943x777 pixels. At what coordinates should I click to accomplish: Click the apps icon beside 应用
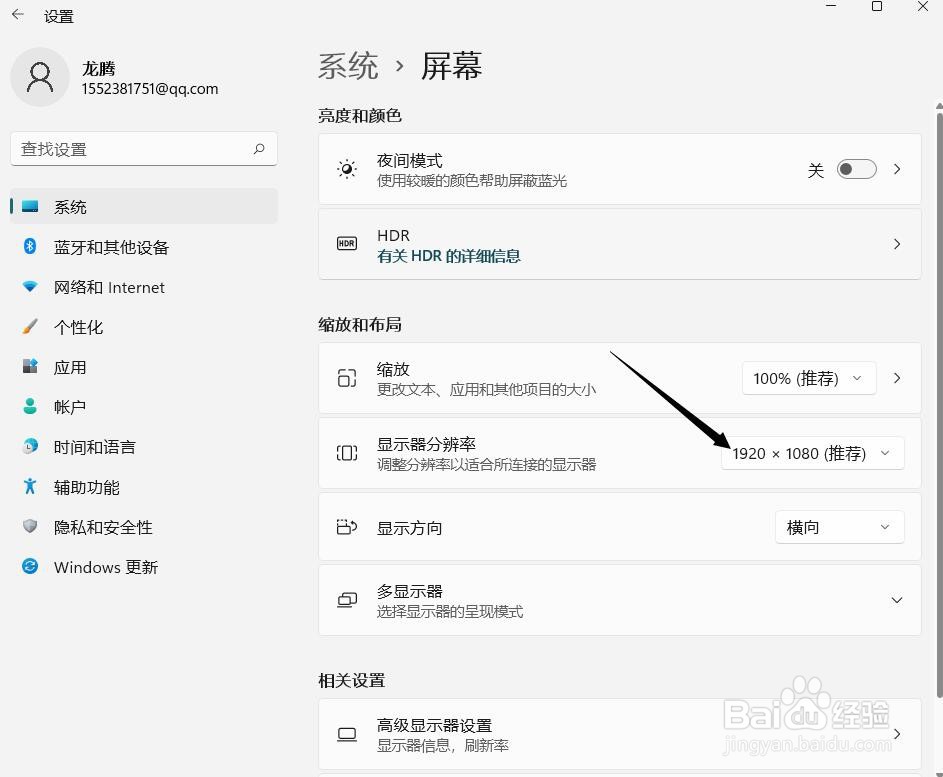29,366
